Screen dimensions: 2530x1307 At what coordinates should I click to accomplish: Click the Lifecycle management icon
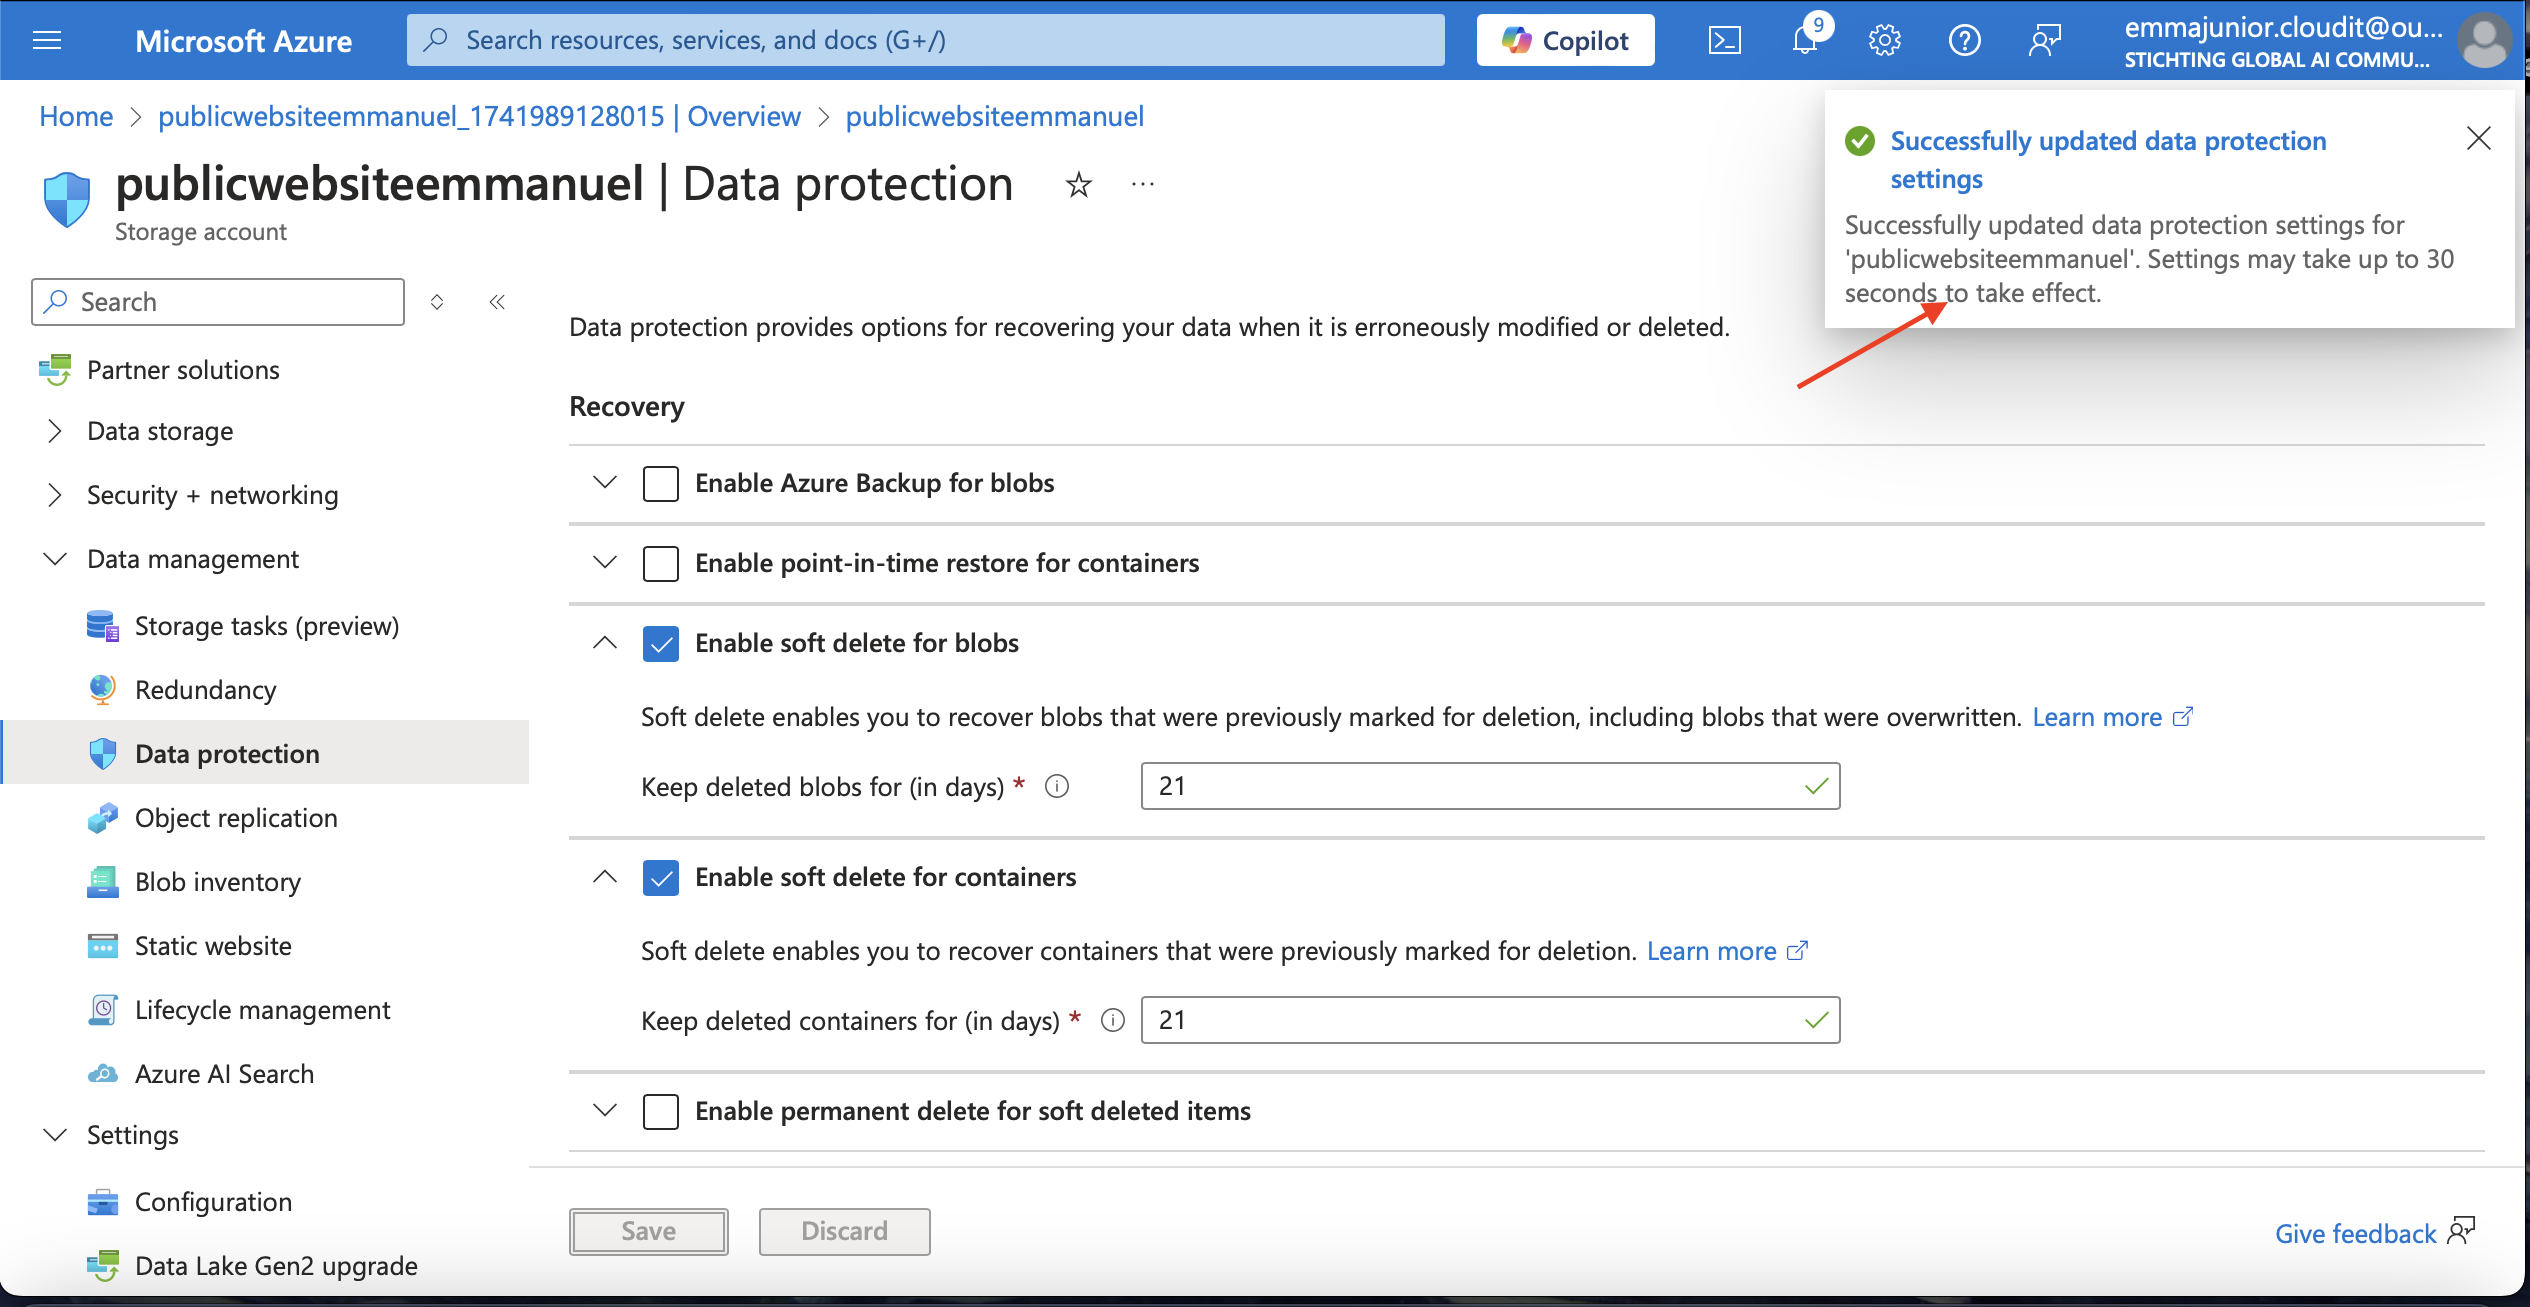click(103, 1010)
